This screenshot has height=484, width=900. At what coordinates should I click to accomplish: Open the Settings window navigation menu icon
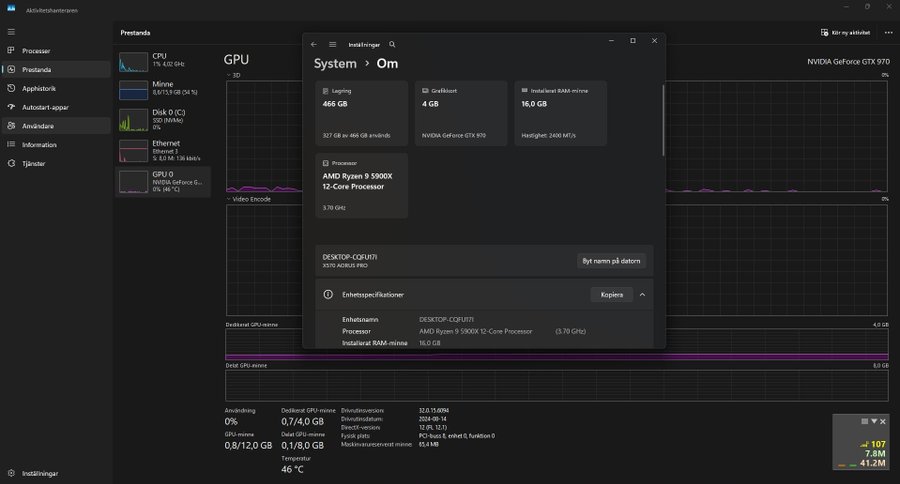[x=332, y=44]
